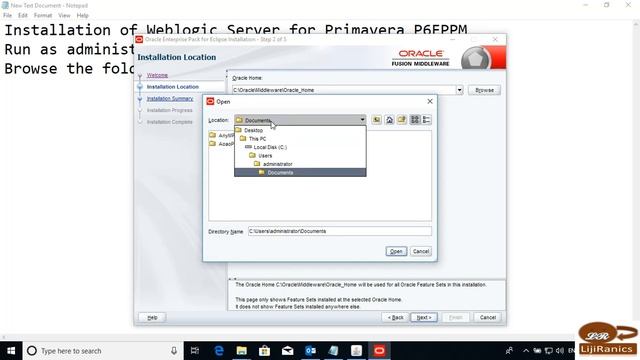The image size is (640, 360).
Task: Click the Oracle icon in Open dialog title
Action: (x=210, y=101)
